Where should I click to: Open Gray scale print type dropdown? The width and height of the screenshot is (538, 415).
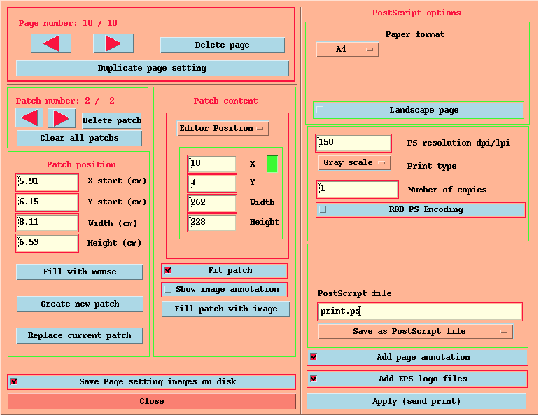(354, 163)
